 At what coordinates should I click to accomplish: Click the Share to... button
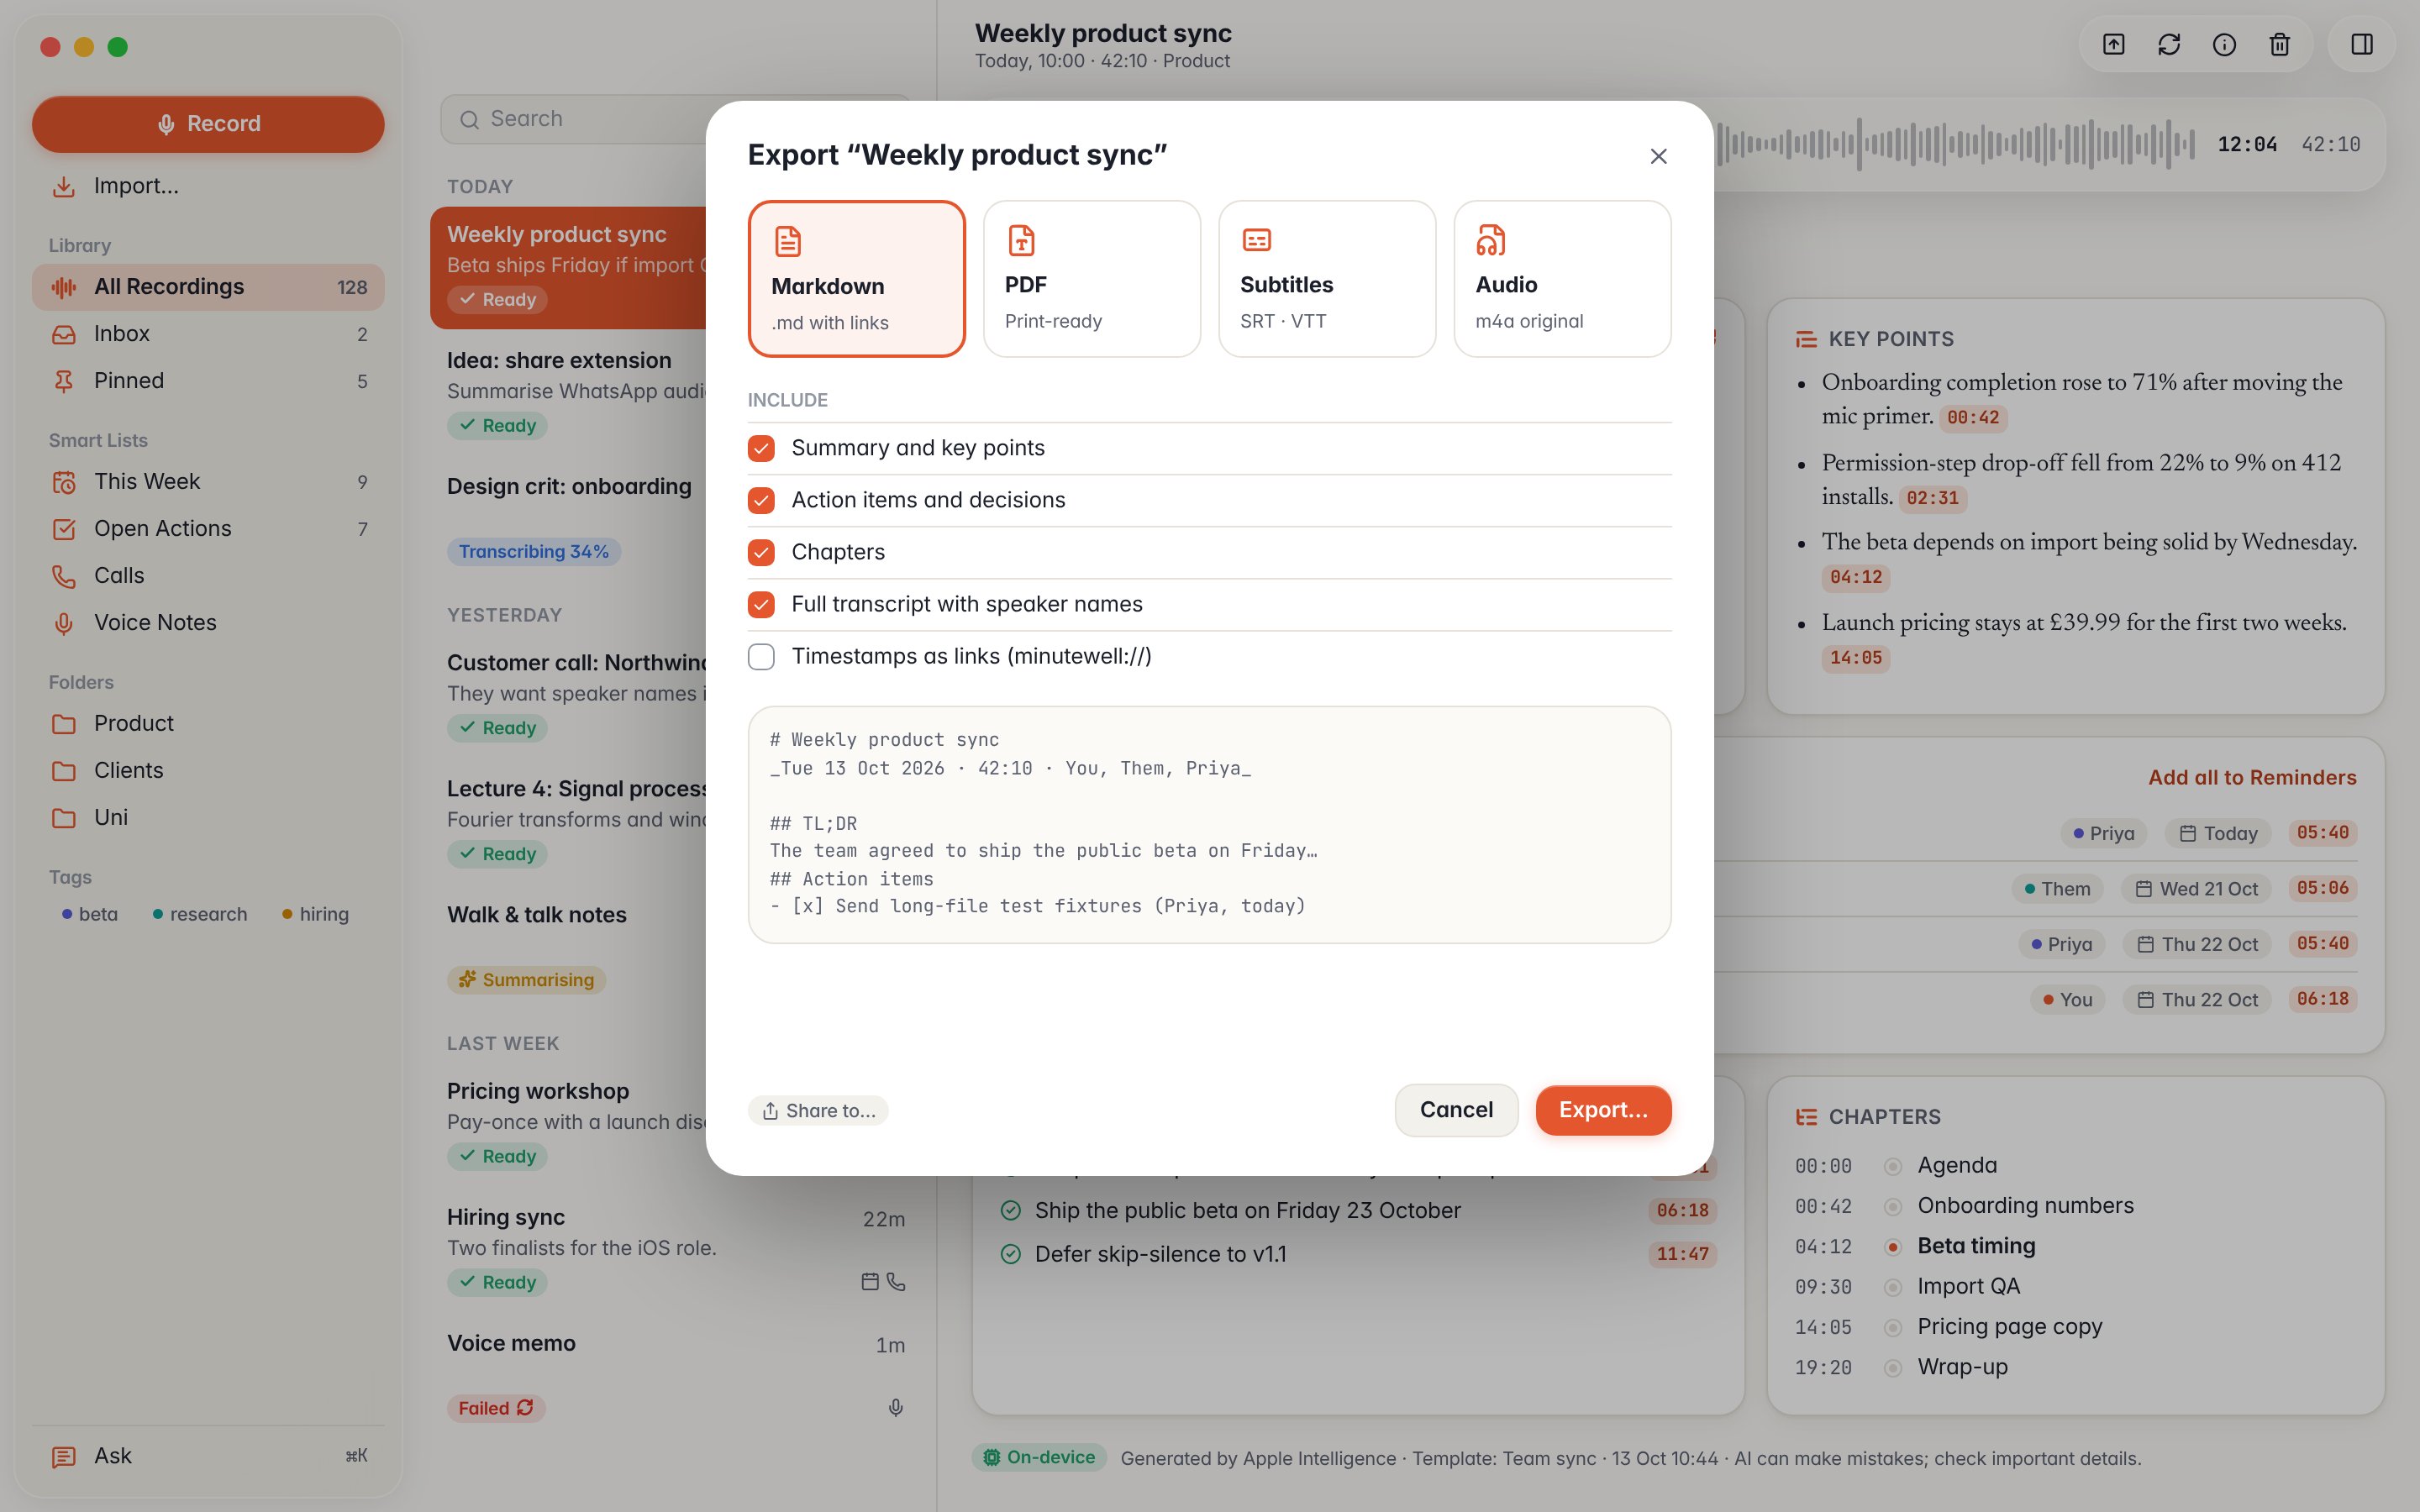tap(818, 1110)
